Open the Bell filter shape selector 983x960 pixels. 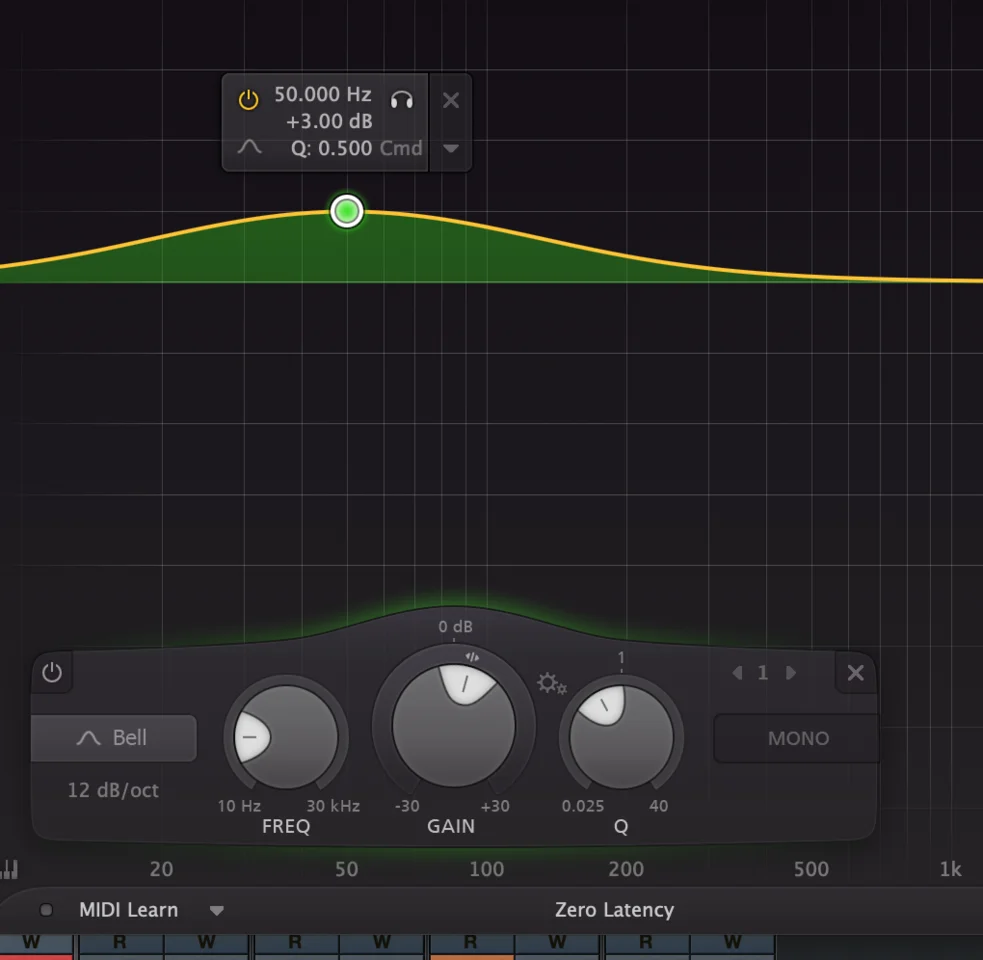point(113,738)
